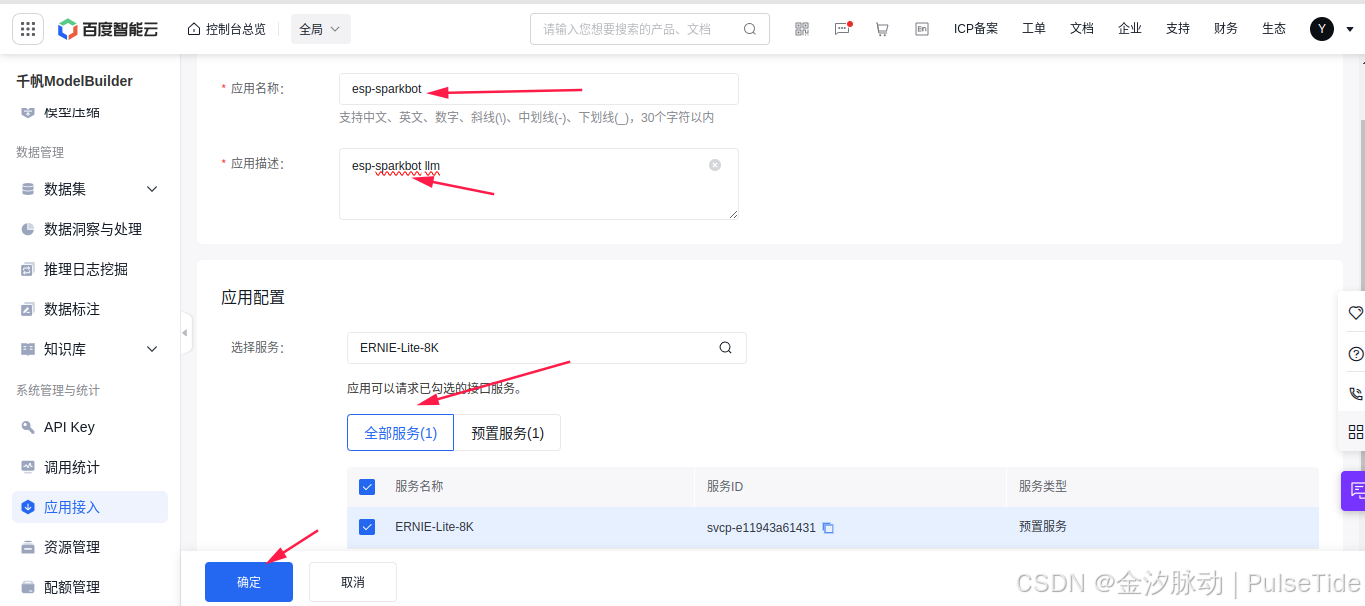Uncheck the ERNIE-Lite-8K row checkbox
Viewport: 1365px width, 606px height.
(x=367, y=527)
